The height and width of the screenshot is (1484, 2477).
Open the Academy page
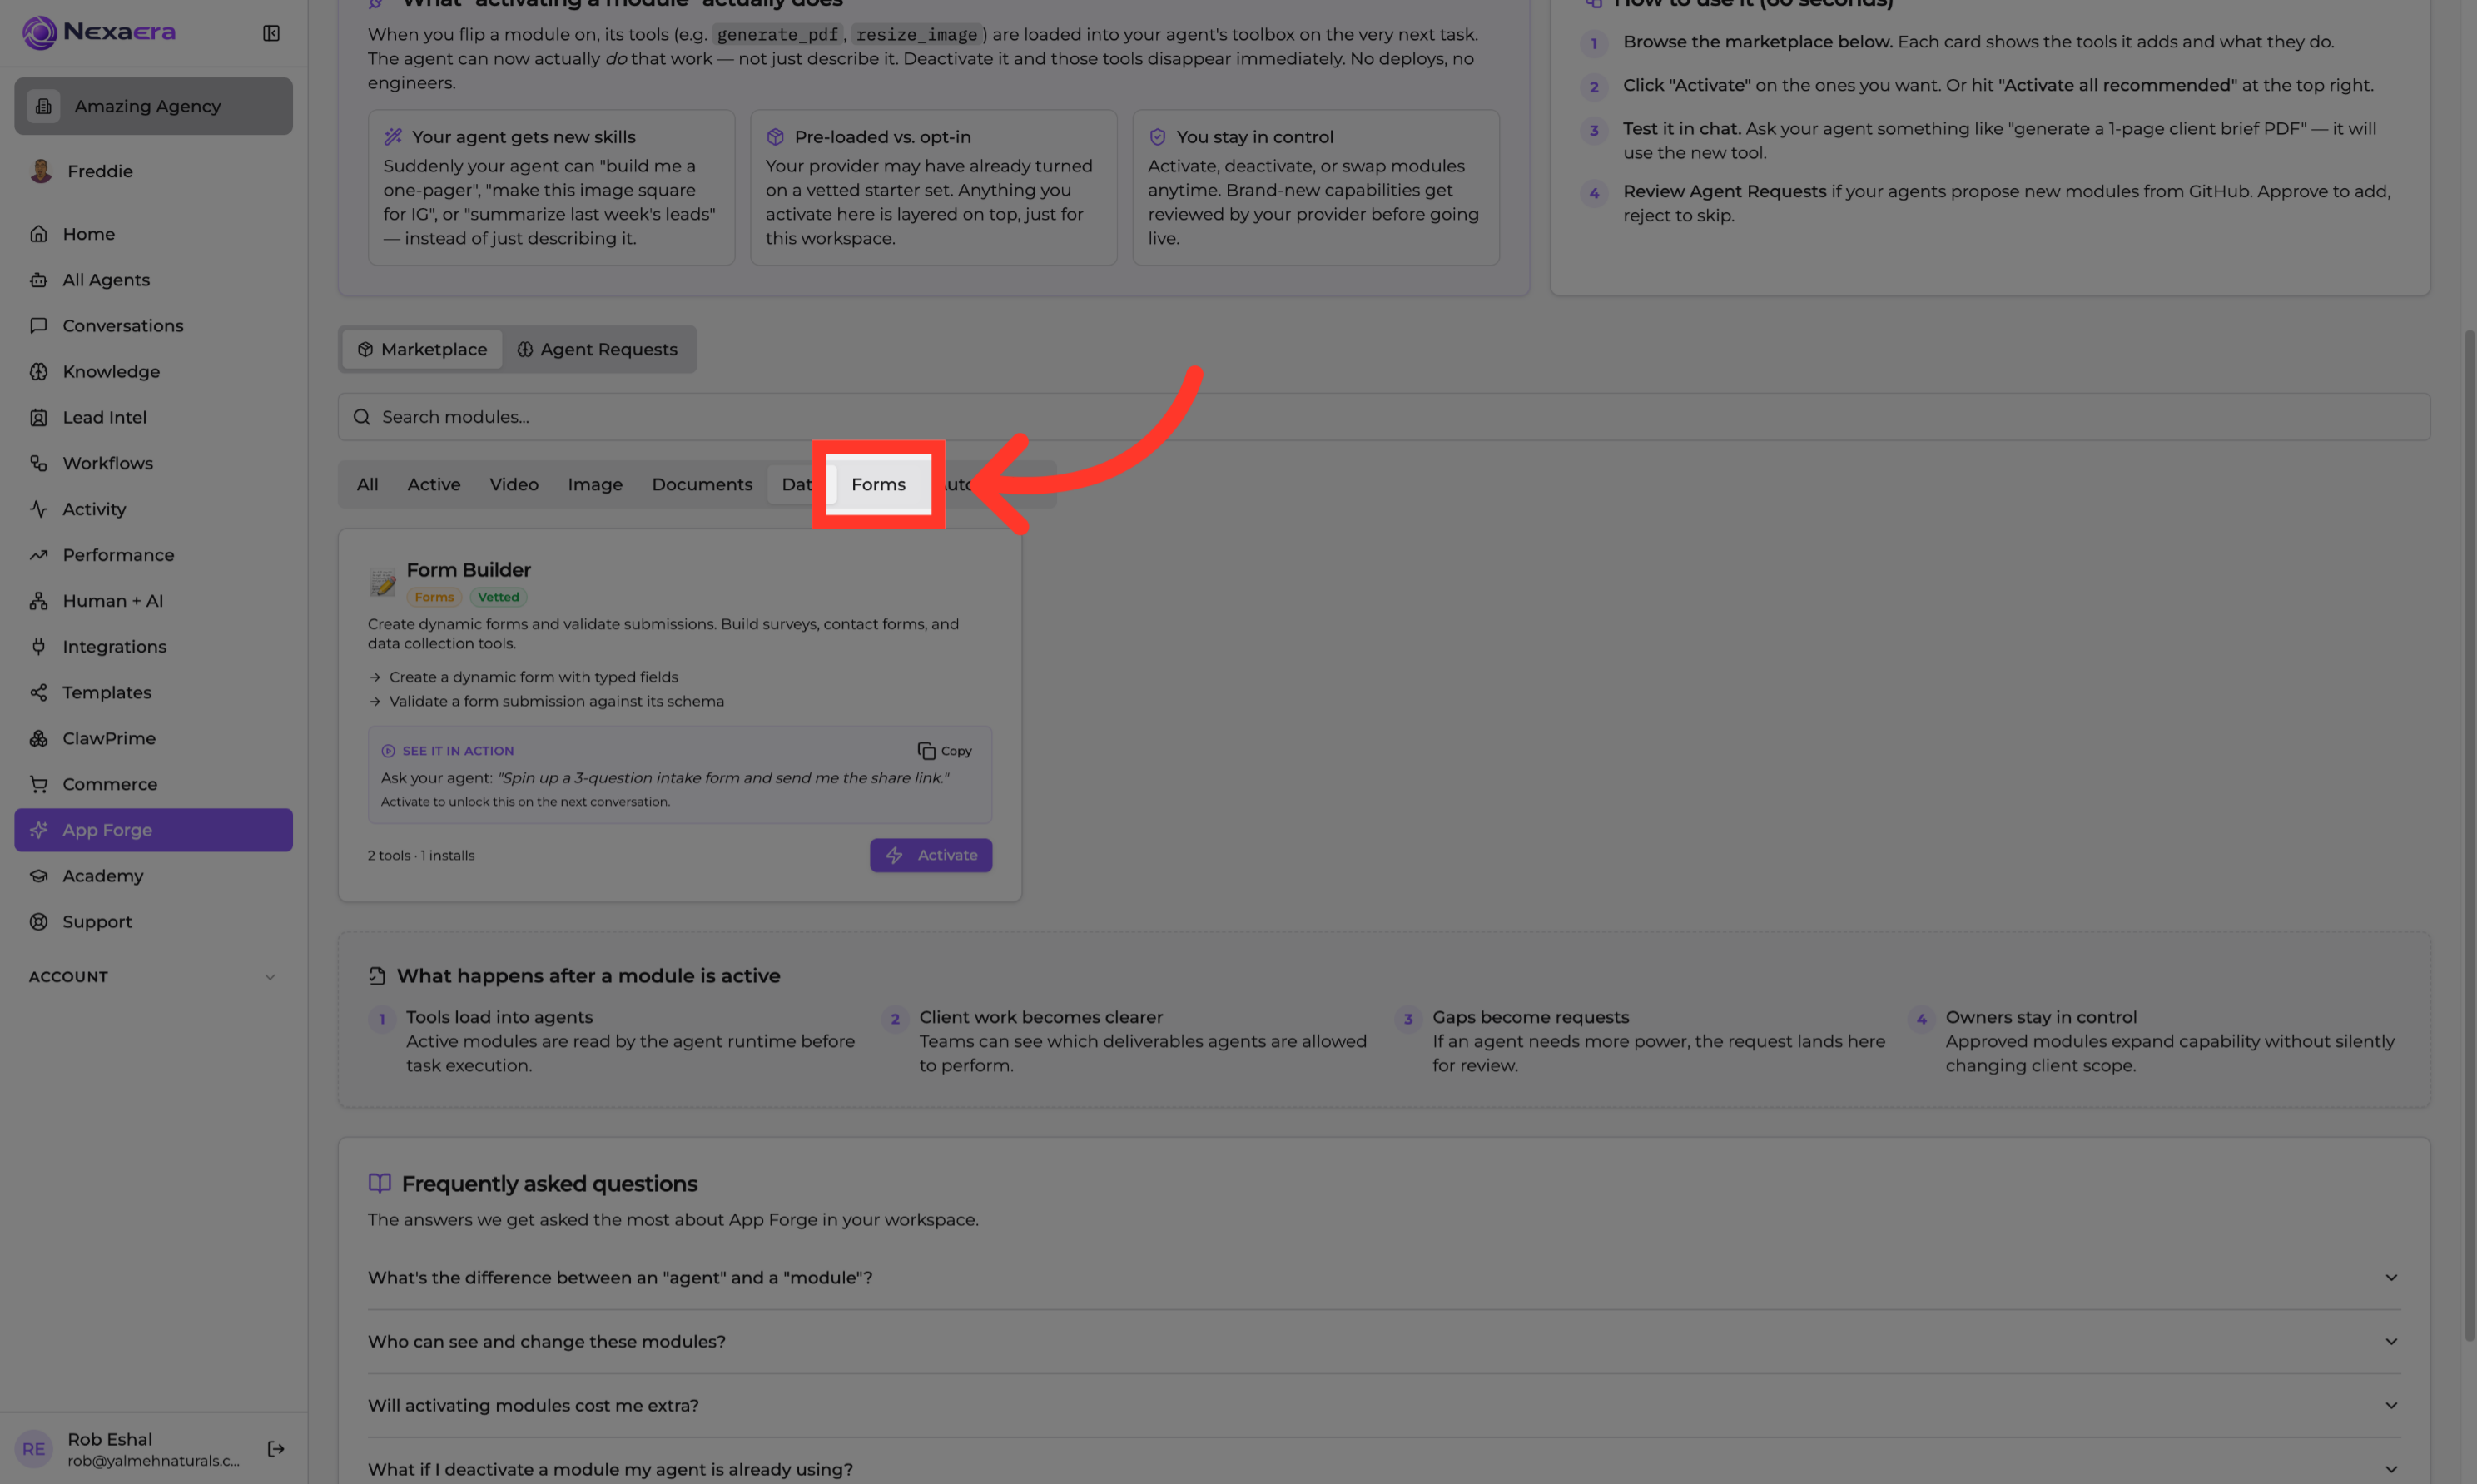(x=153, y=876)
